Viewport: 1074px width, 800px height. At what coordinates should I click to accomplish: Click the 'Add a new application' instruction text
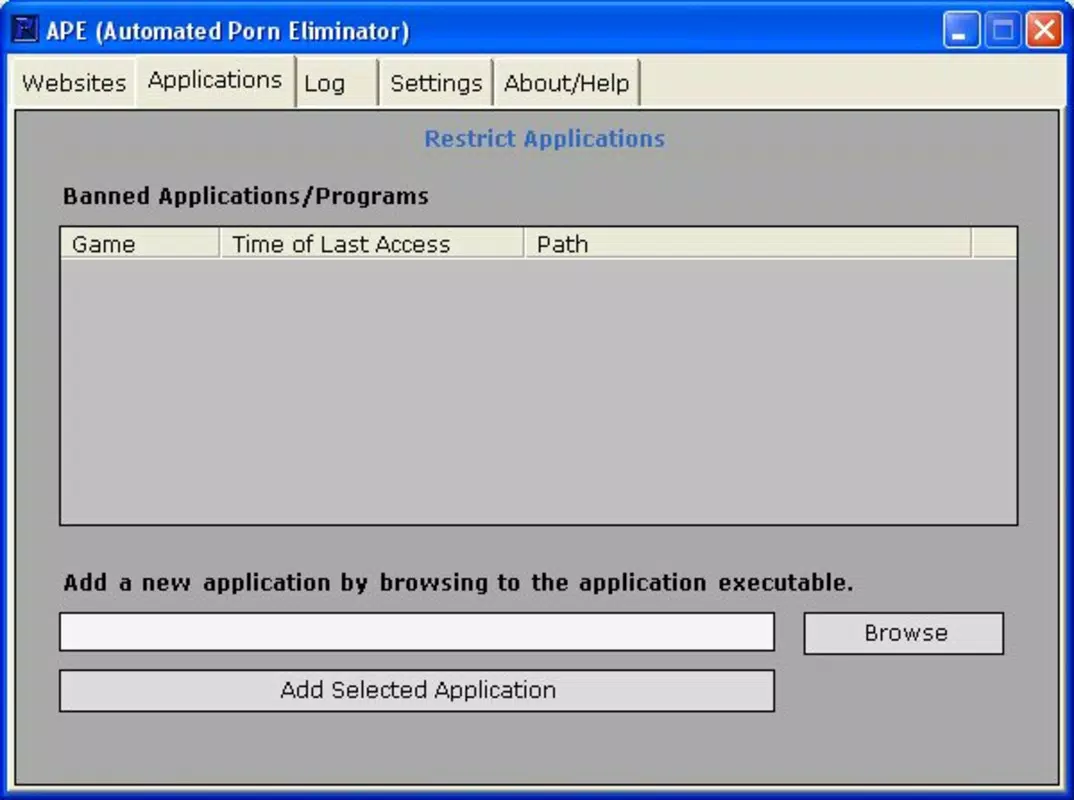pos(458,583)
